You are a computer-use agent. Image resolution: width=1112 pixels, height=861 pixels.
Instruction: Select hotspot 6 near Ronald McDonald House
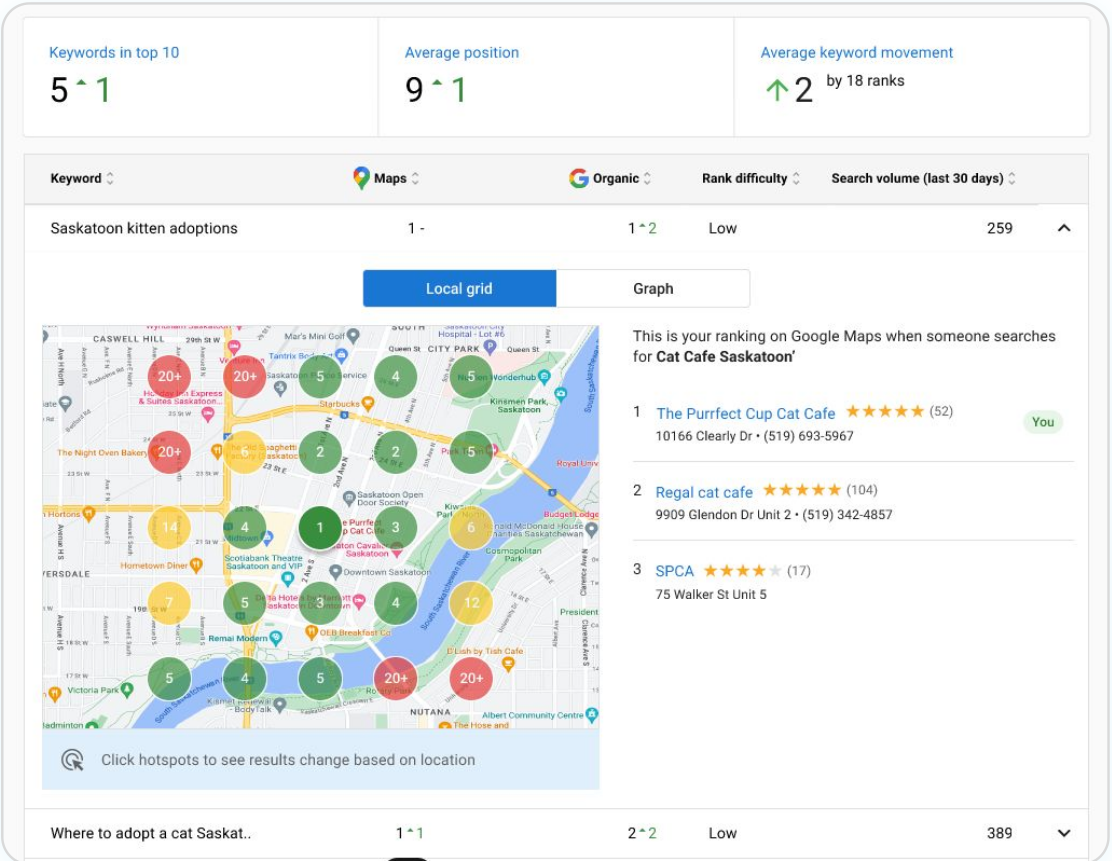click(x=471, y=527)
